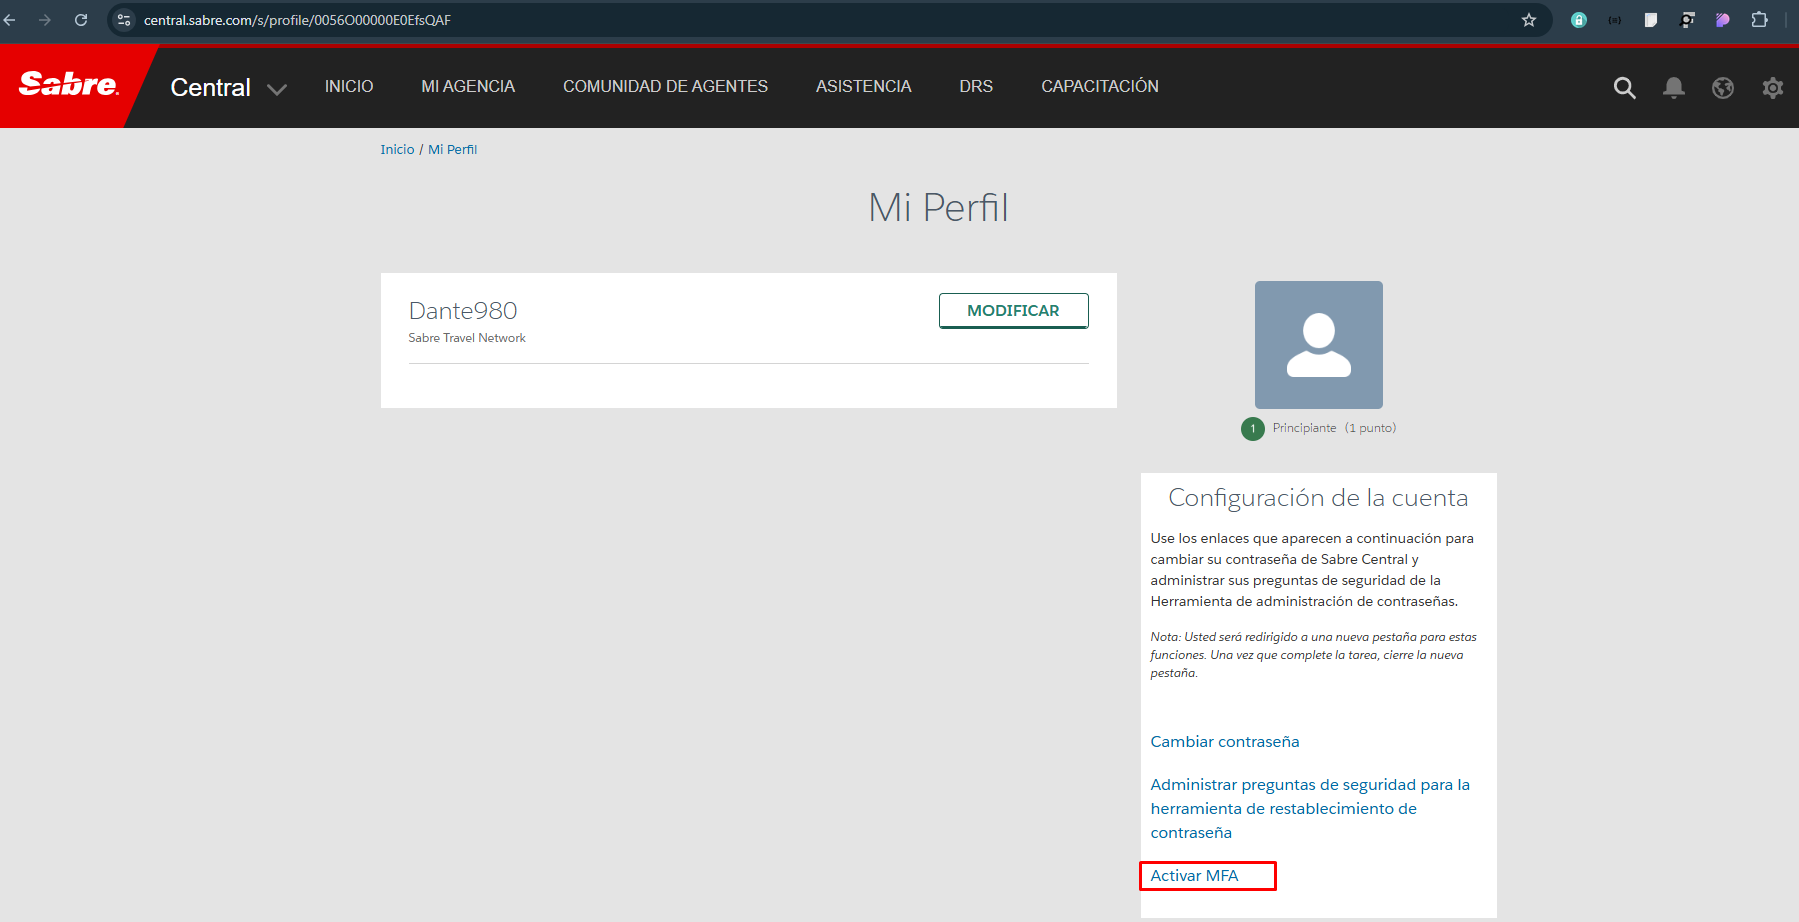The image size is (1799, 922).
Task: Click the globe language icon
Action: click(1722, 88)
